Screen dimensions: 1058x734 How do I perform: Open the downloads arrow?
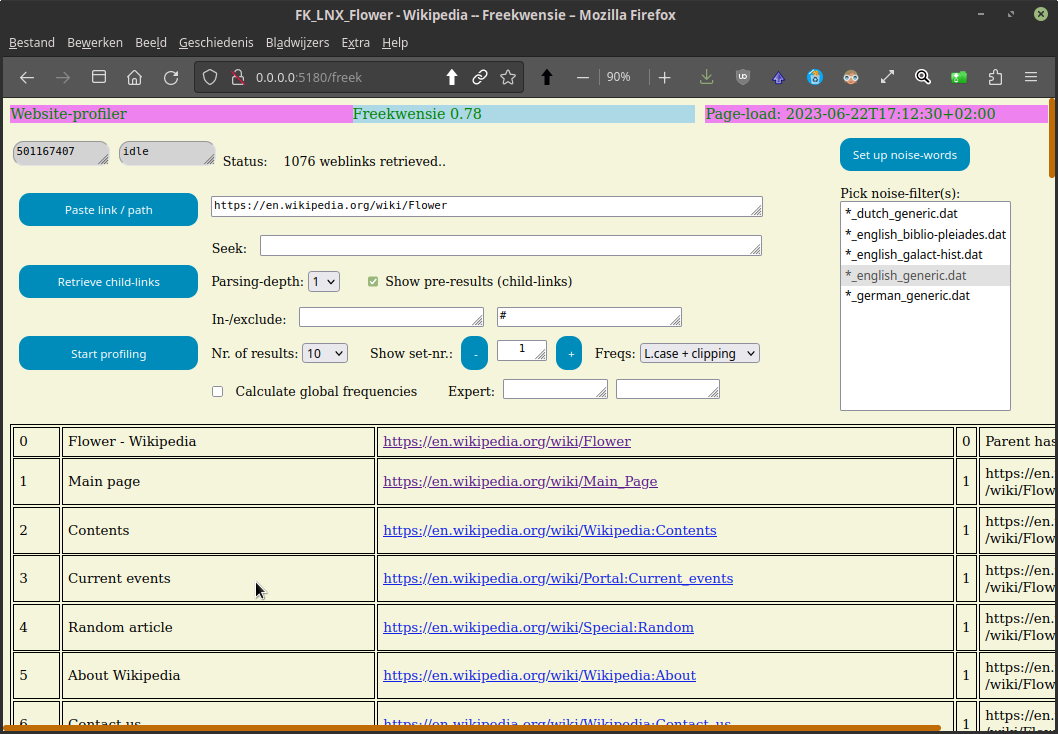(706, 77)
